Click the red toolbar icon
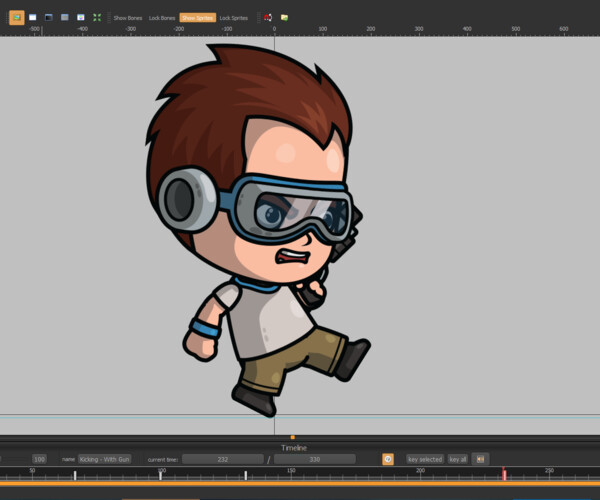Image resolution: width=600 pixels, height=500 pixels. (x=268, y=17)
